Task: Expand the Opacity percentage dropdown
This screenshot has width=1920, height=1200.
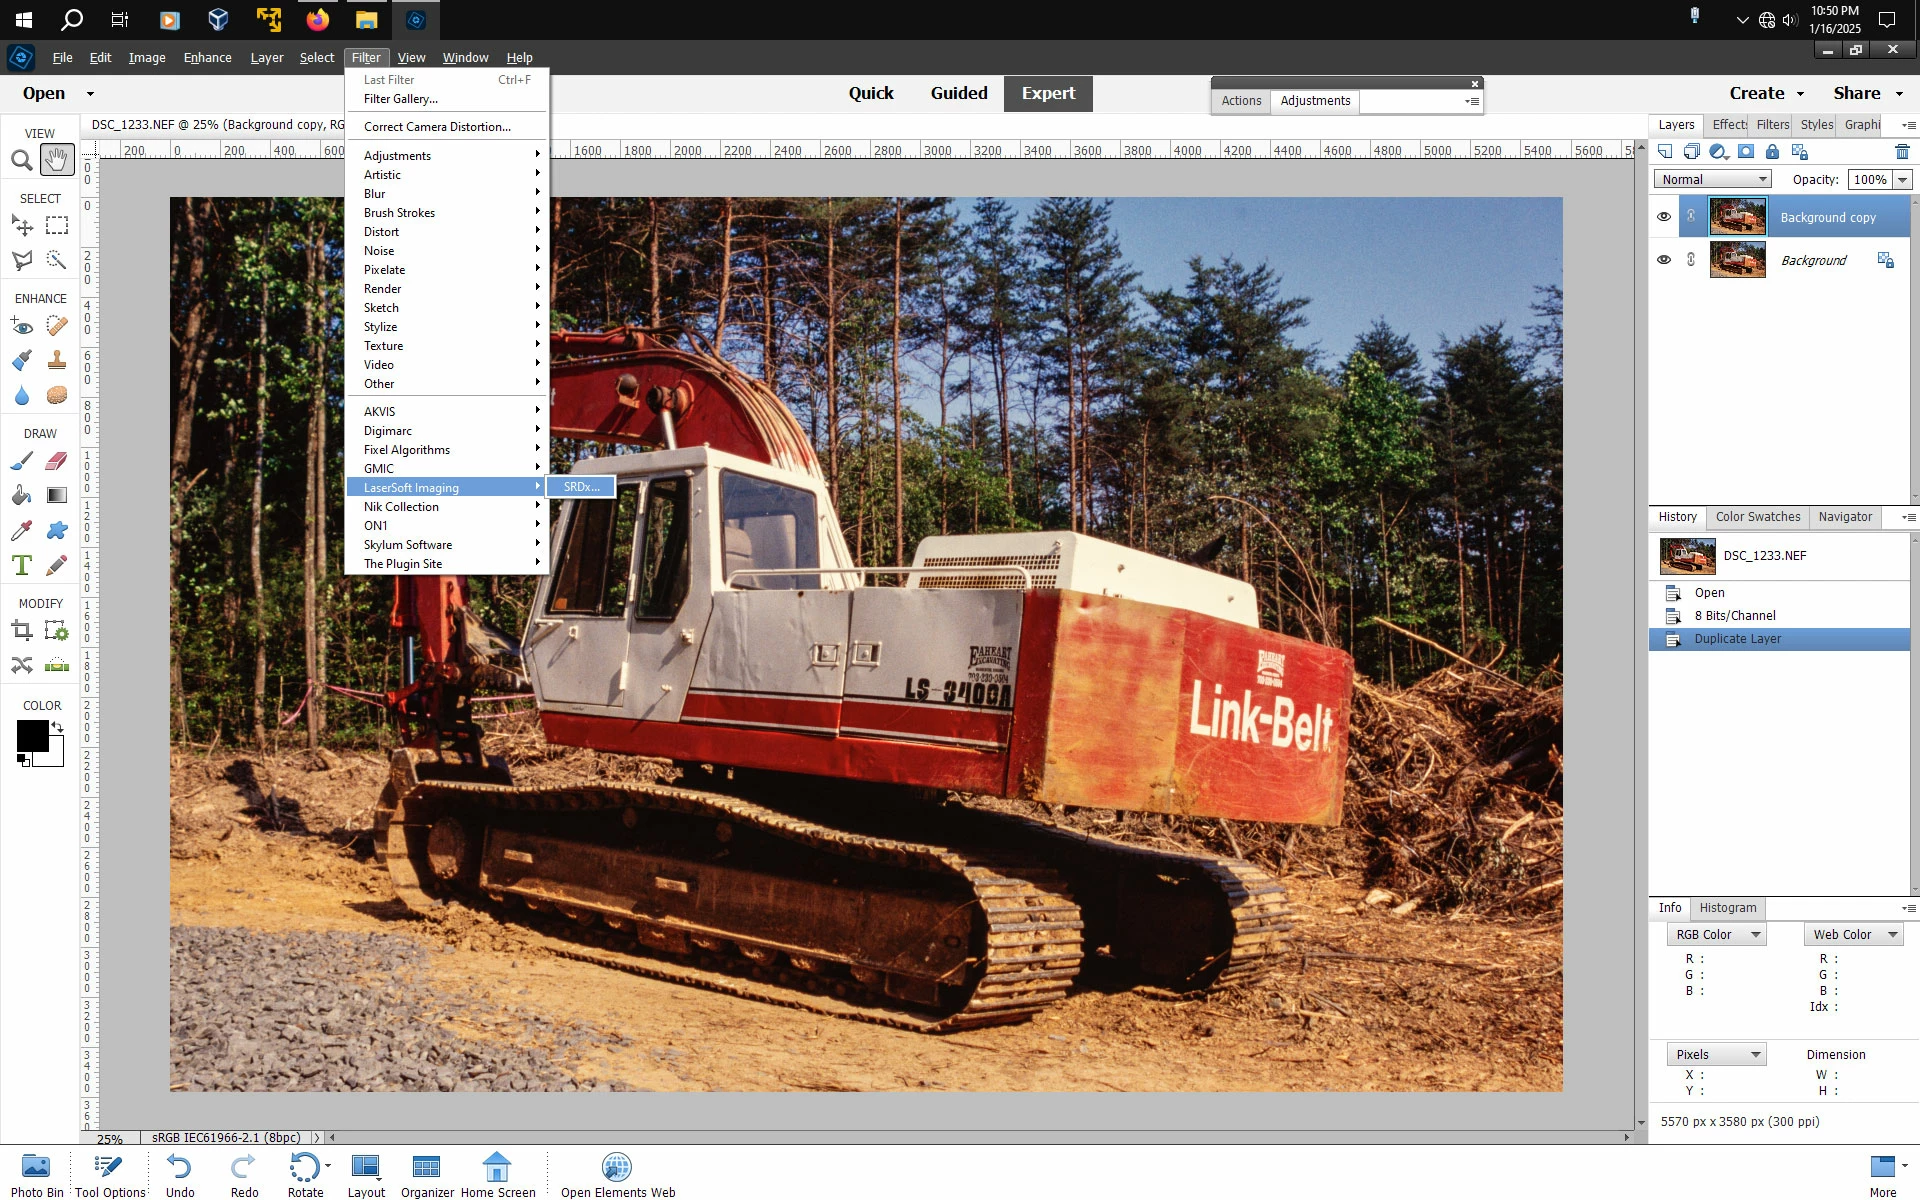Action: coord(1902,180)
